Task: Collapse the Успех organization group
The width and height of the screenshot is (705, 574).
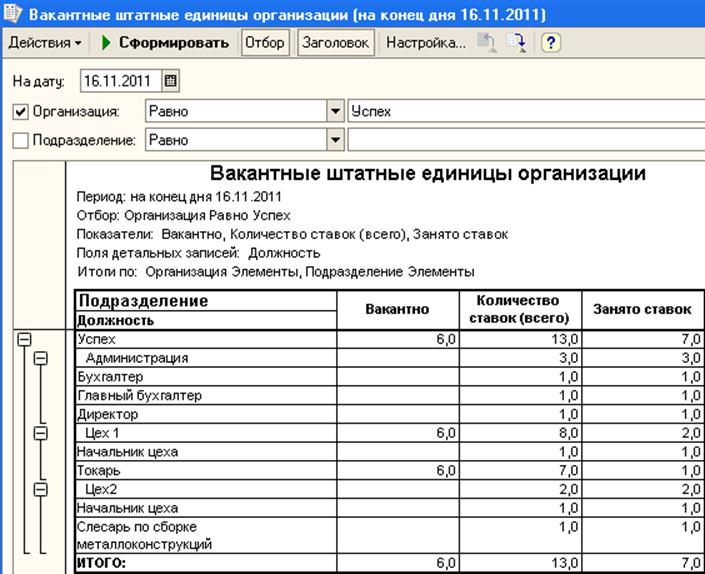Action: [x=24, y=339]
